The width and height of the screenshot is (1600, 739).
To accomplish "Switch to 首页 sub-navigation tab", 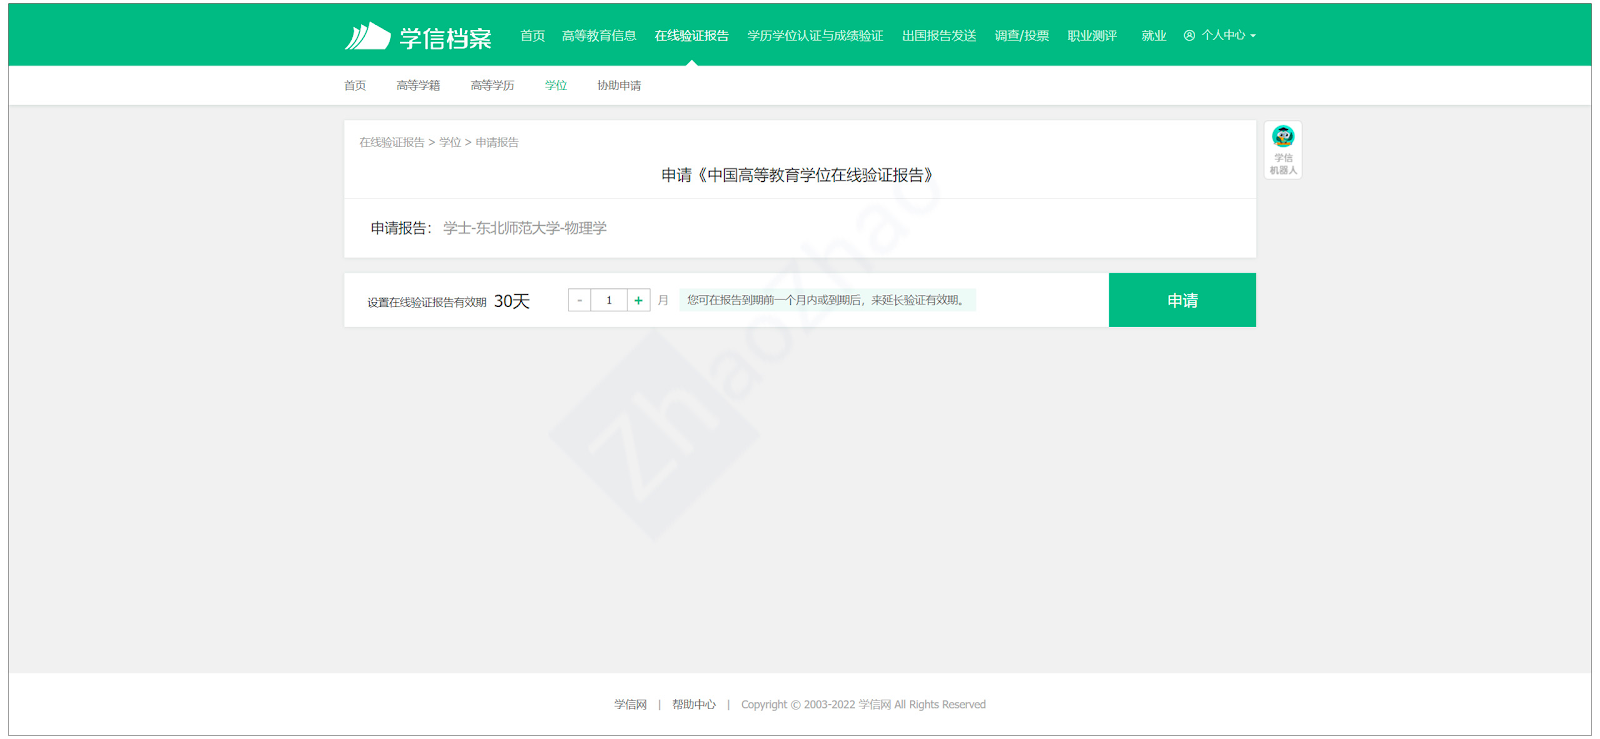I will click(x=355, y=86).
